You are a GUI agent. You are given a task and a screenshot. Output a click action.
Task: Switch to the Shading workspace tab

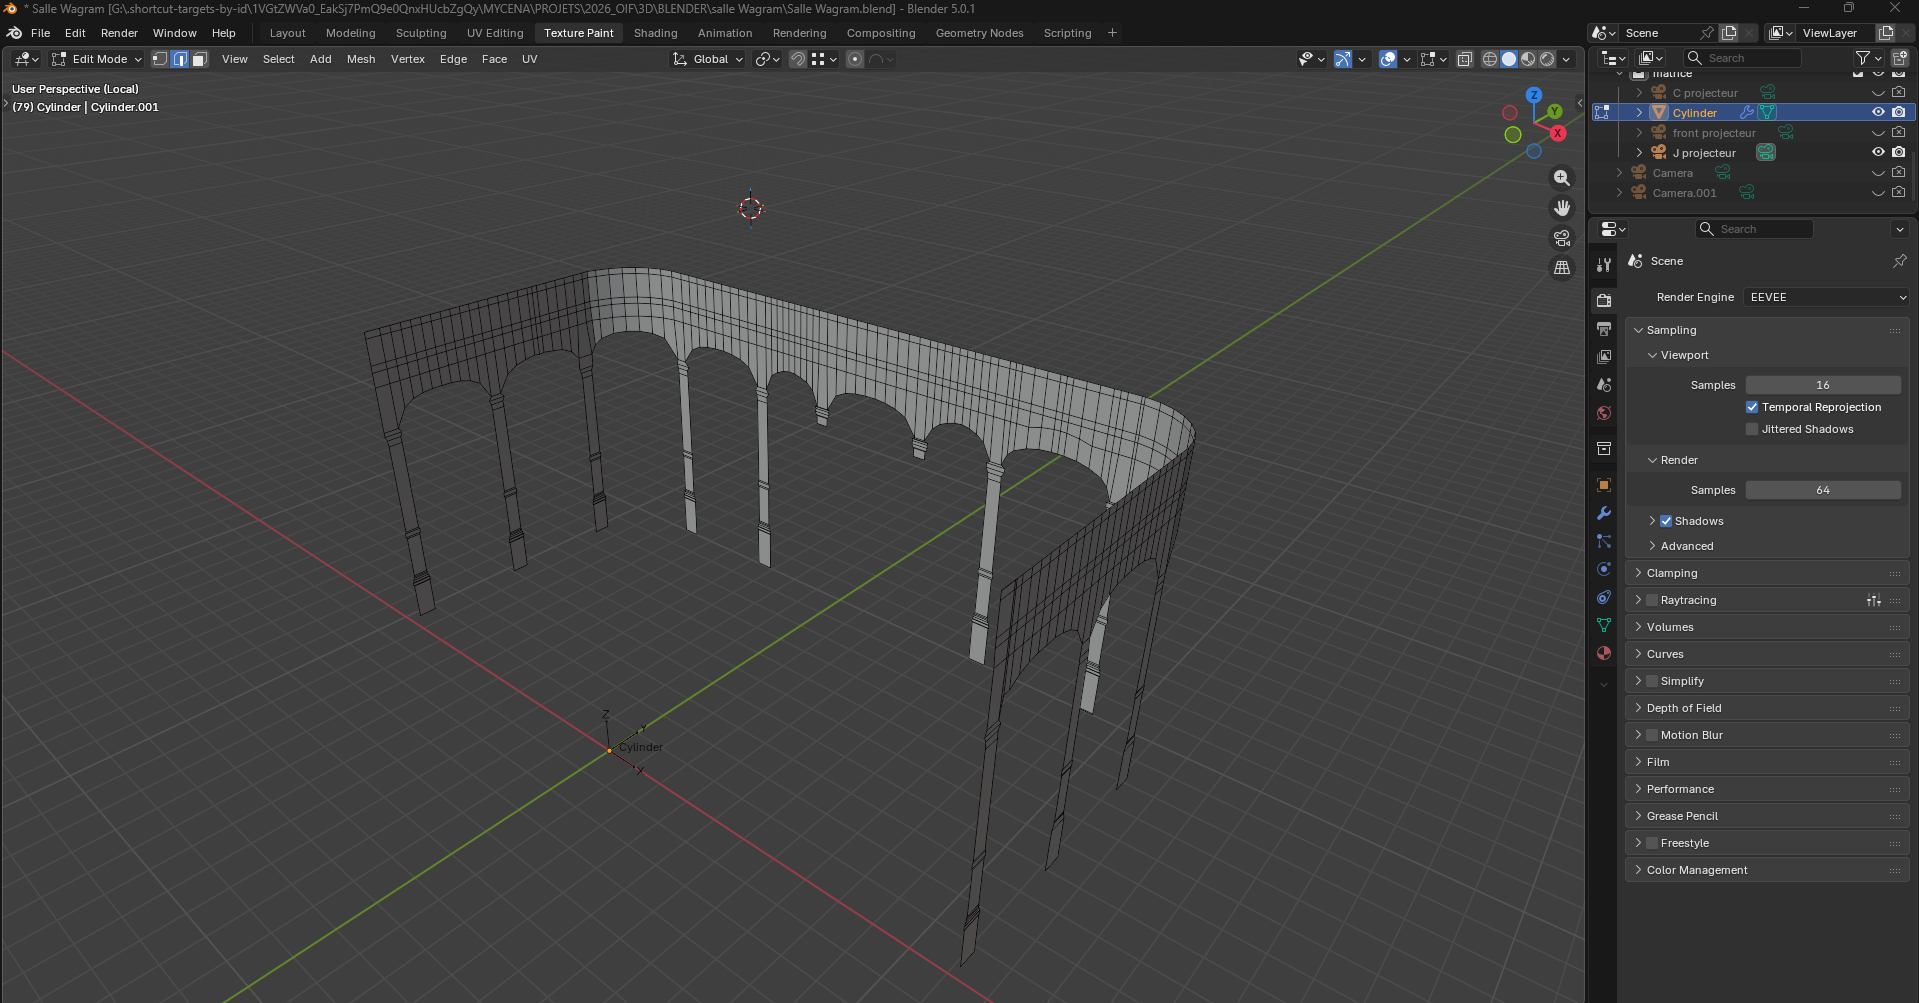(655, 33)
